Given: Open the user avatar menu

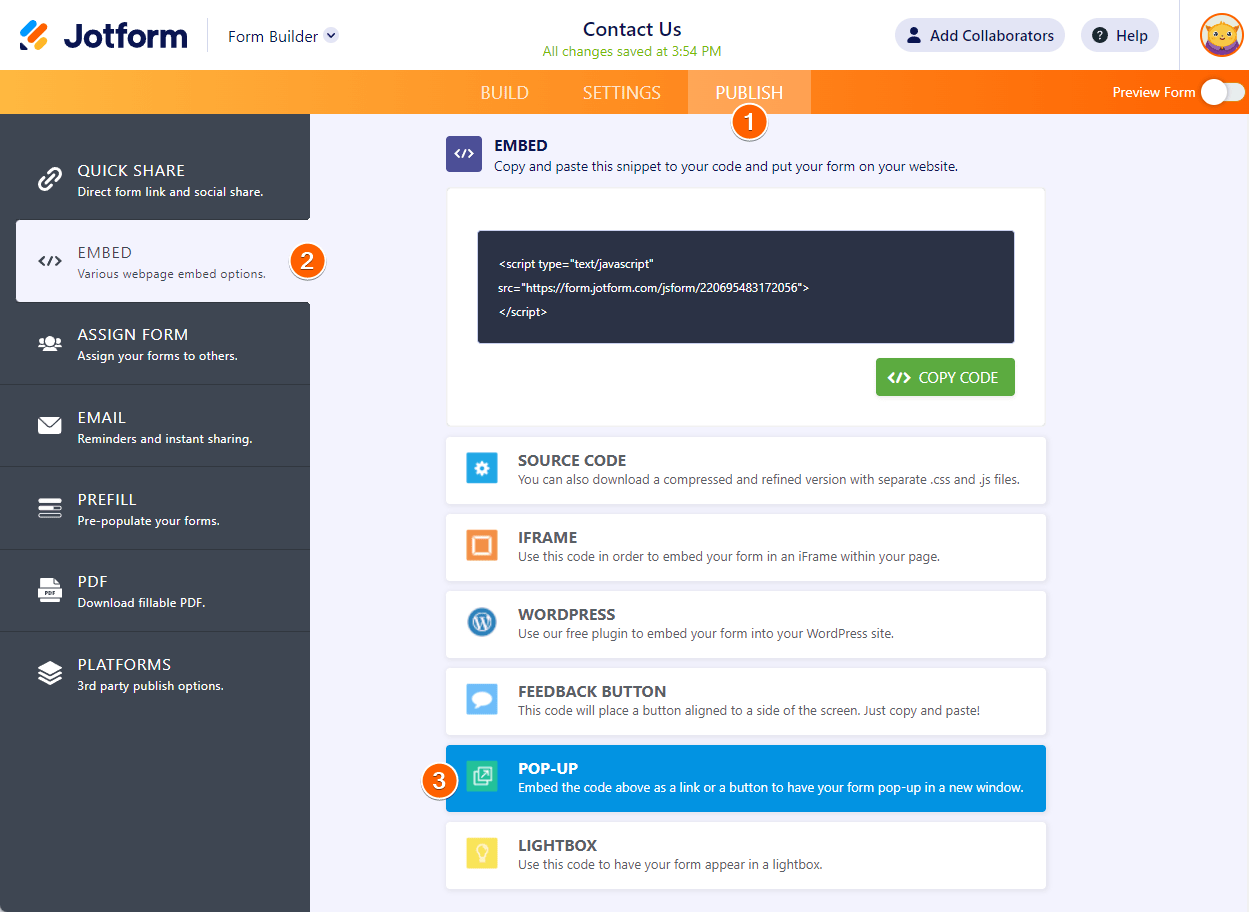Looking at the screenshot, I should [1222, 35].
